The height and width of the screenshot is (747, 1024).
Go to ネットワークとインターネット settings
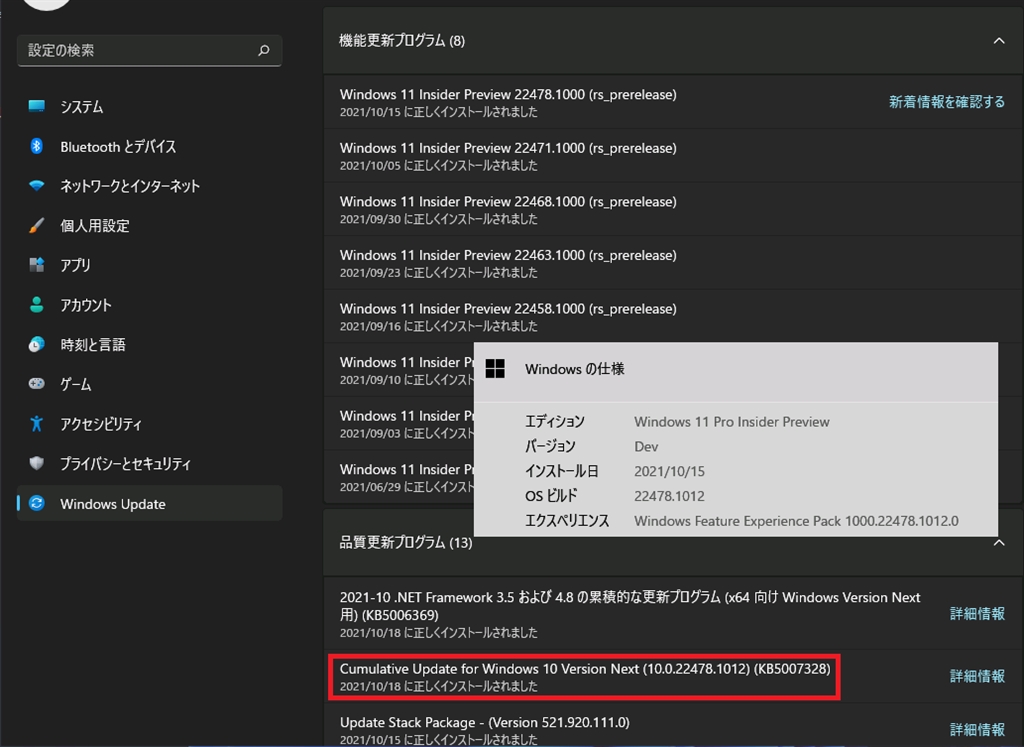[x=150, y=186]
